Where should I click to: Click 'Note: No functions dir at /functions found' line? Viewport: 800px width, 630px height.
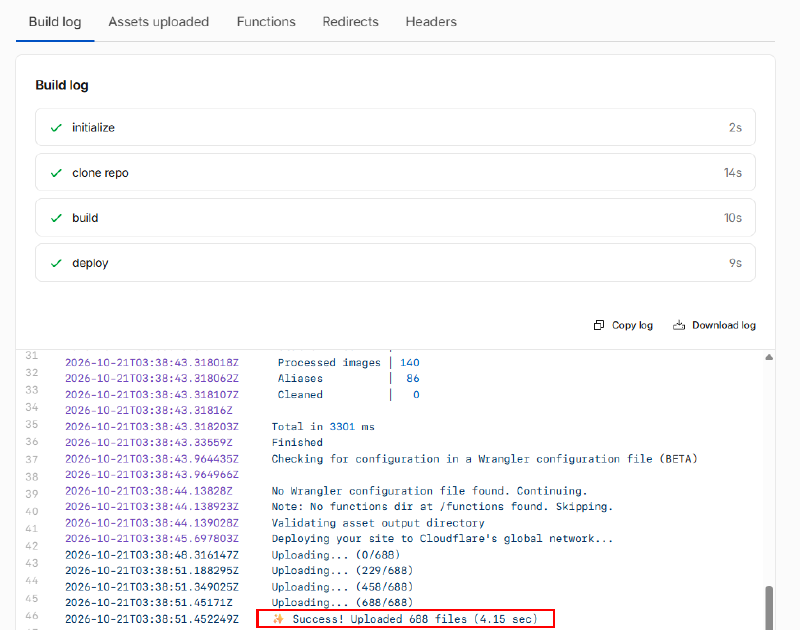(442, 507)
